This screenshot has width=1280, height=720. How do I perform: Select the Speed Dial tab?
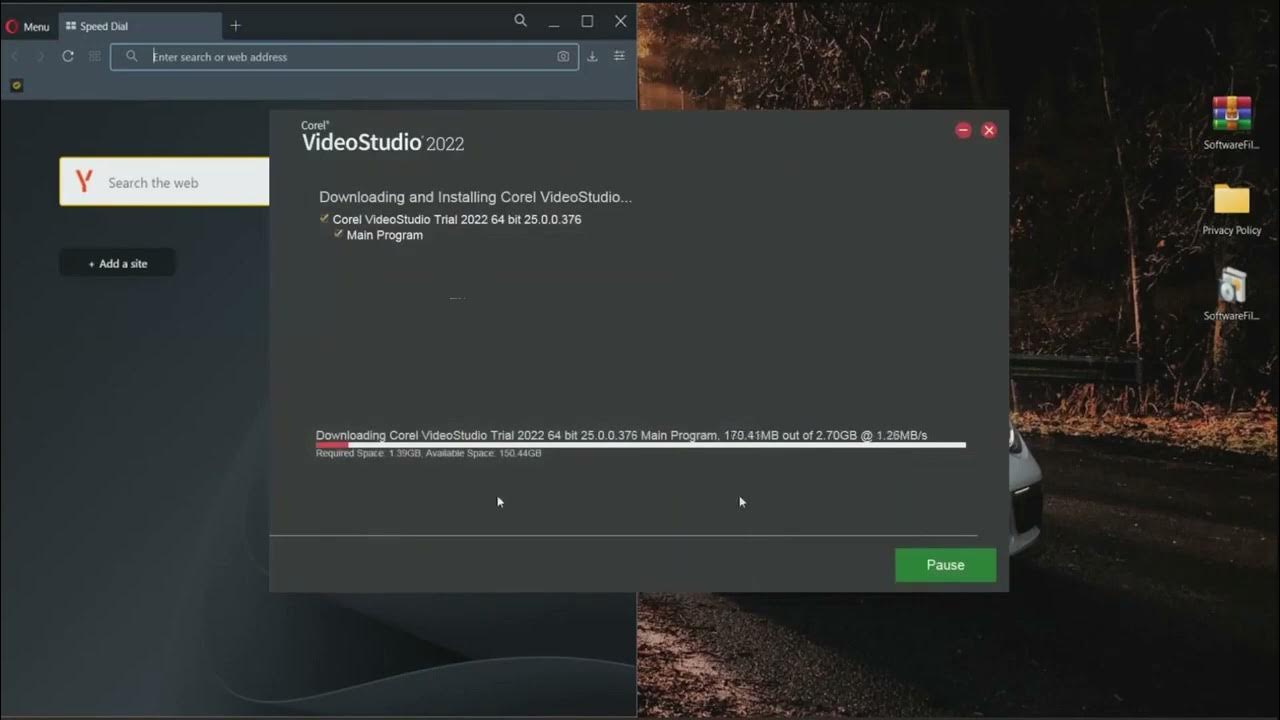(140, 26)
